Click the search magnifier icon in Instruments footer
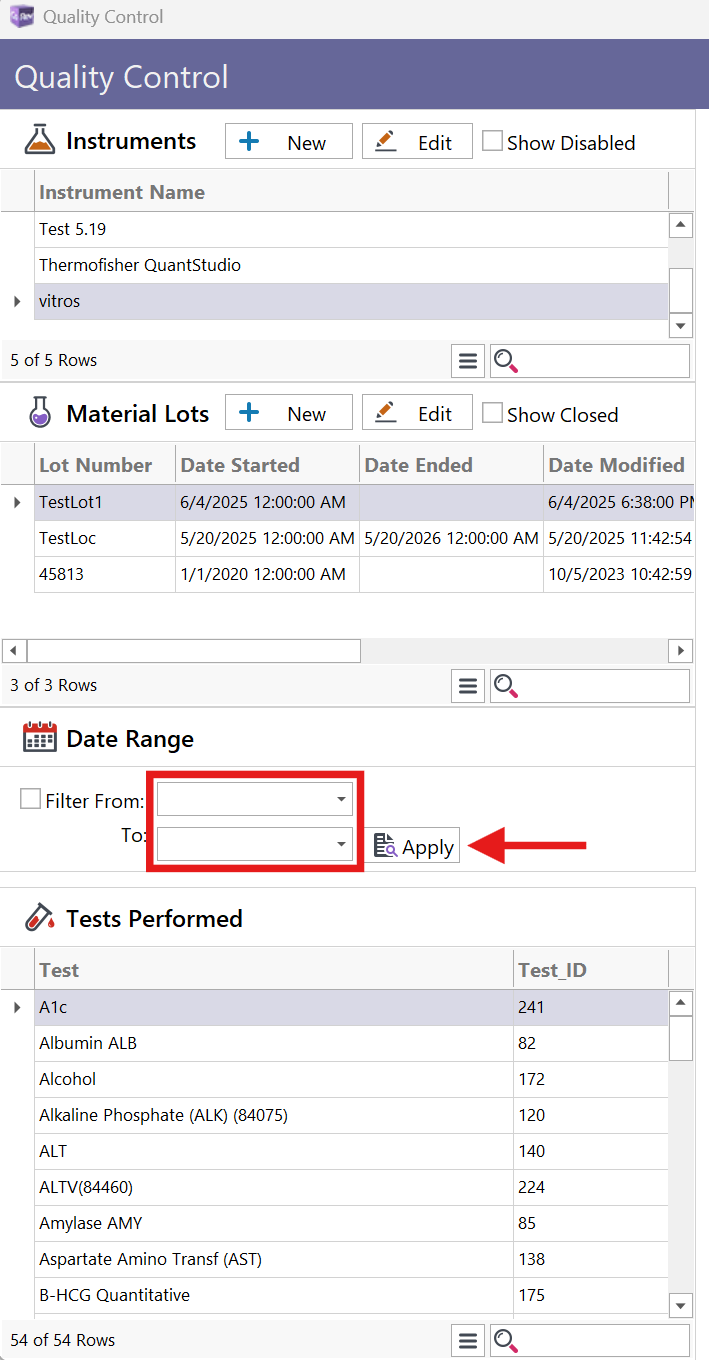 pos(506,361)
